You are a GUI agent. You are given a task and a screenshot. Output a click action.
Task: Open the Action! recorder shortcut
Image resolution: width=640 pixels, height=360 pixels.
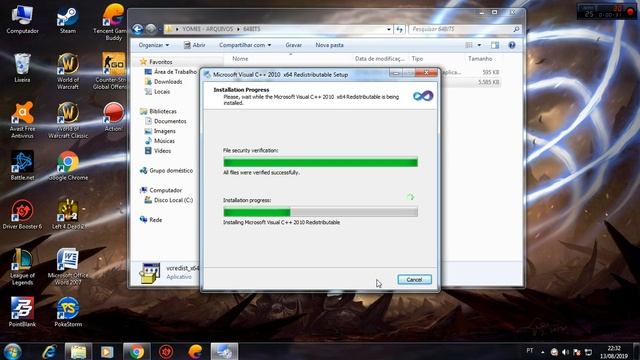pyautogui.click(x=113, y=117)
